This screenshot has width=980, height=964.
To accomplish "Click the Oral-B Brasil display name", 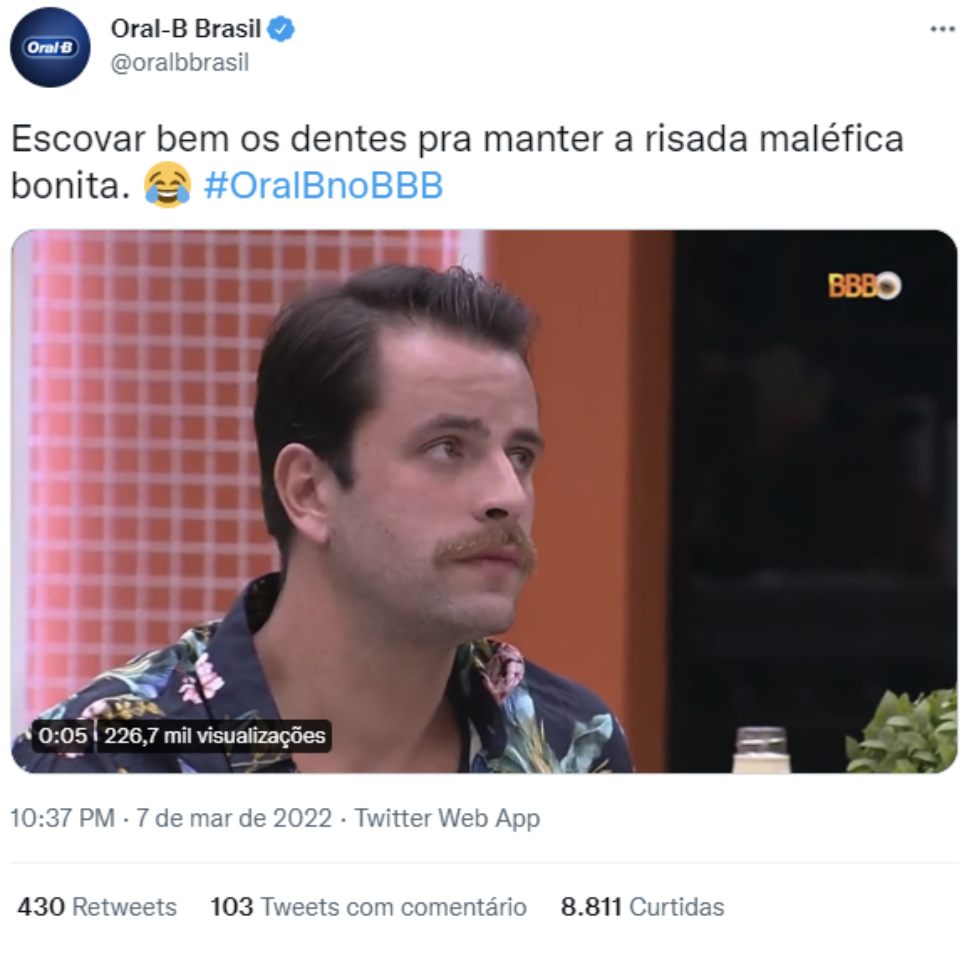I will coord(186,29).
